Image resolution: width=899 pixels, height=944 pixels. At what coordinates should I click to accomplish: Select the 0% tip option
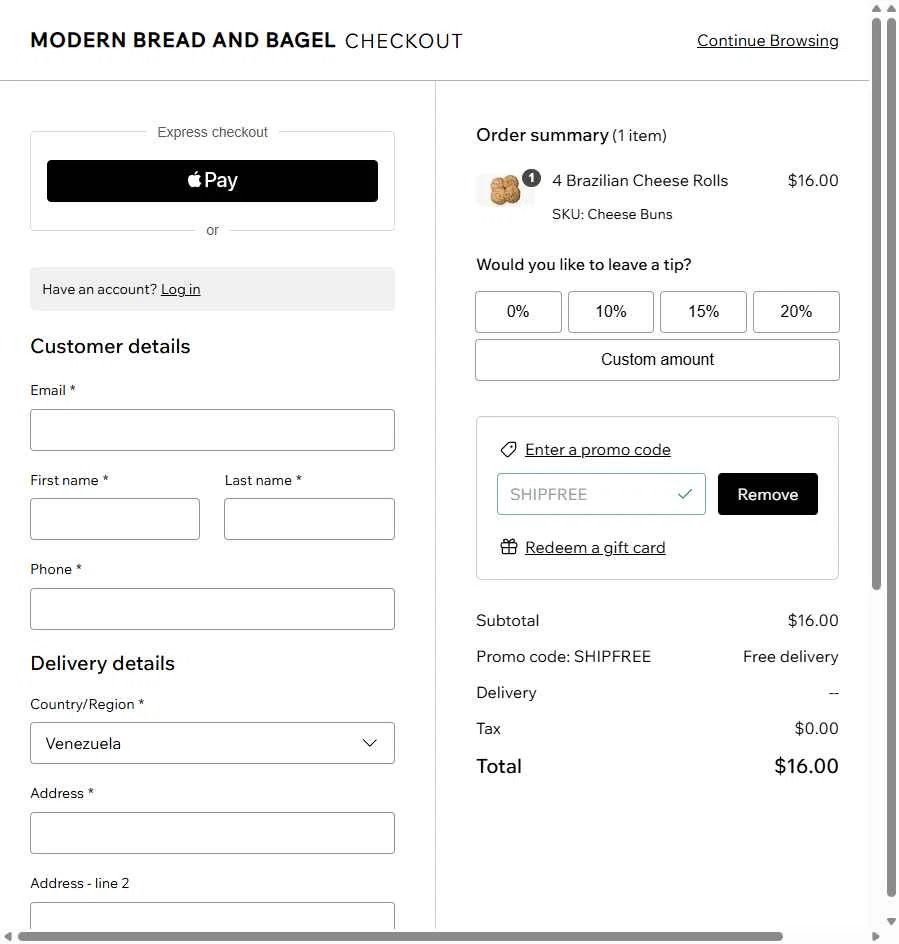point(518,311)
